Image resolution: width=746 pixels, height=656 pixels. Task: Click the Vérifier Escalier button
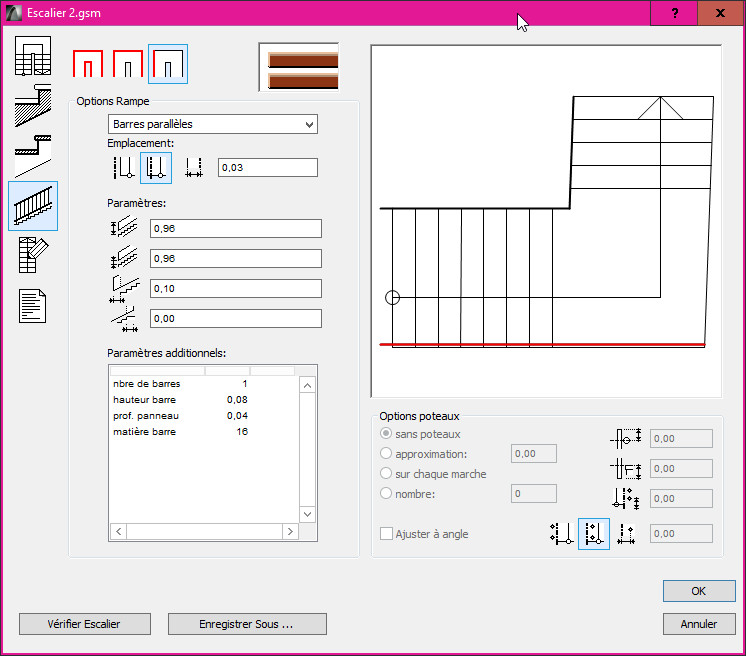point(85,624)
